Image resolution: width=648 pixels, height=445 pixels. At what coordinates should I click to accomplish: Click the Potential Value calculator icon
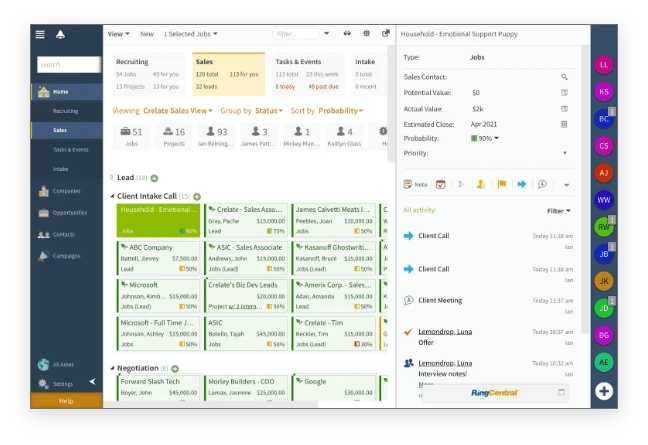[x=564, y=93]
